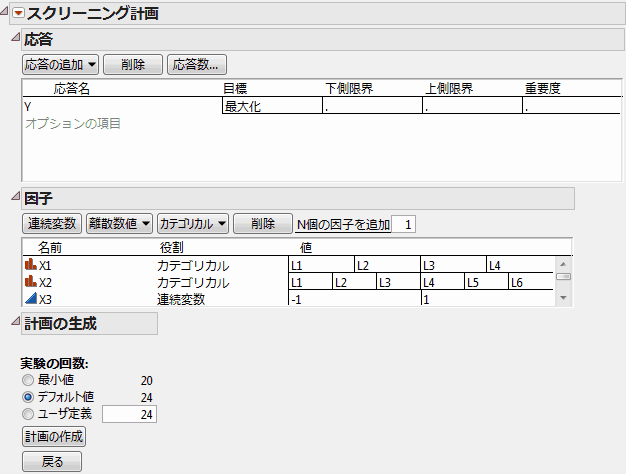626x474 pixels.
Task: Select response name Y
Action: pos(28,107)
